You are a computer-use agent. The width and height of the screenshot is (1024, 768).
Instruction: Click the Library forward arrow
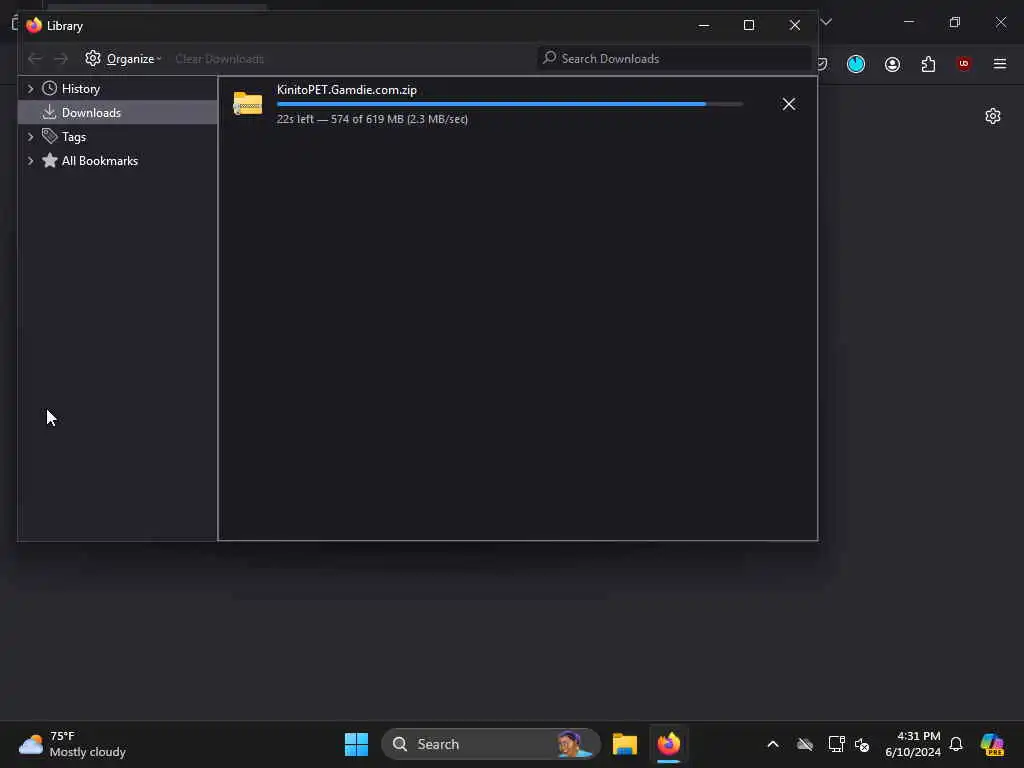pos(61,59)
